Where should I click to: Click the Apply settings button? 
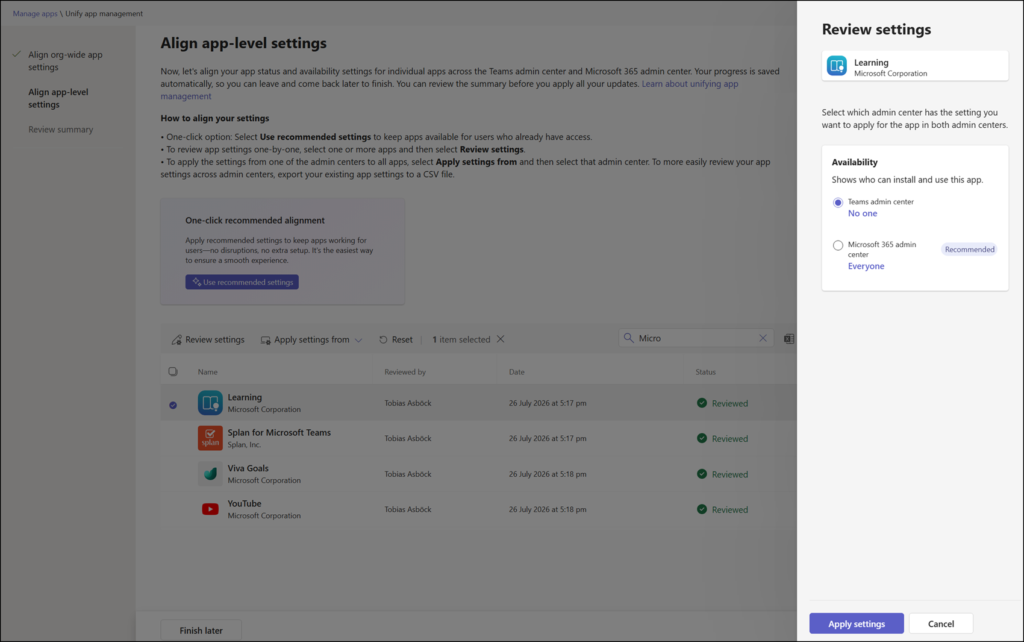856,624
